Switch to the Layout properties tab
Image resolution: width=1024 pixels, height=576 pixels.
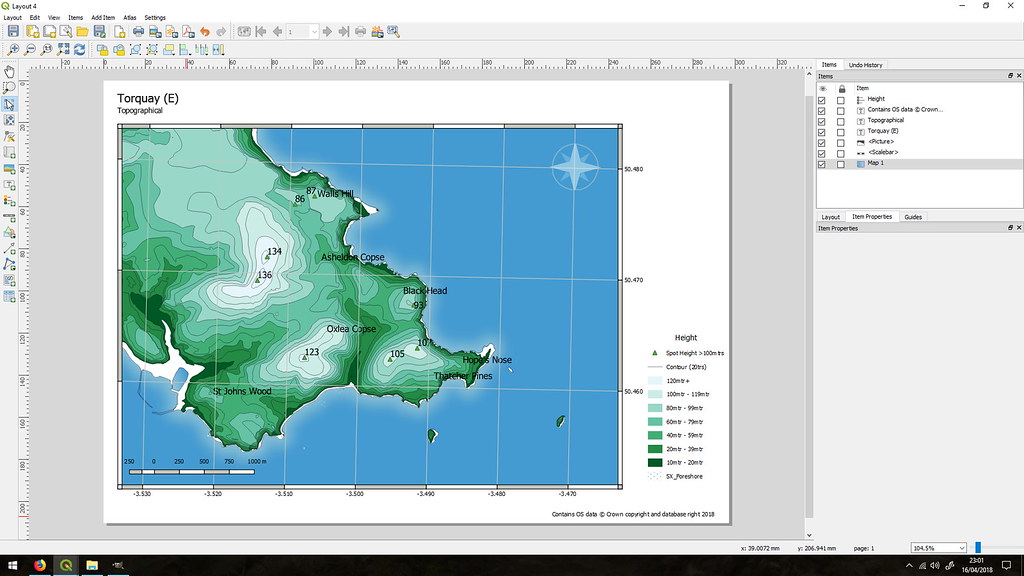pos(830,217)
